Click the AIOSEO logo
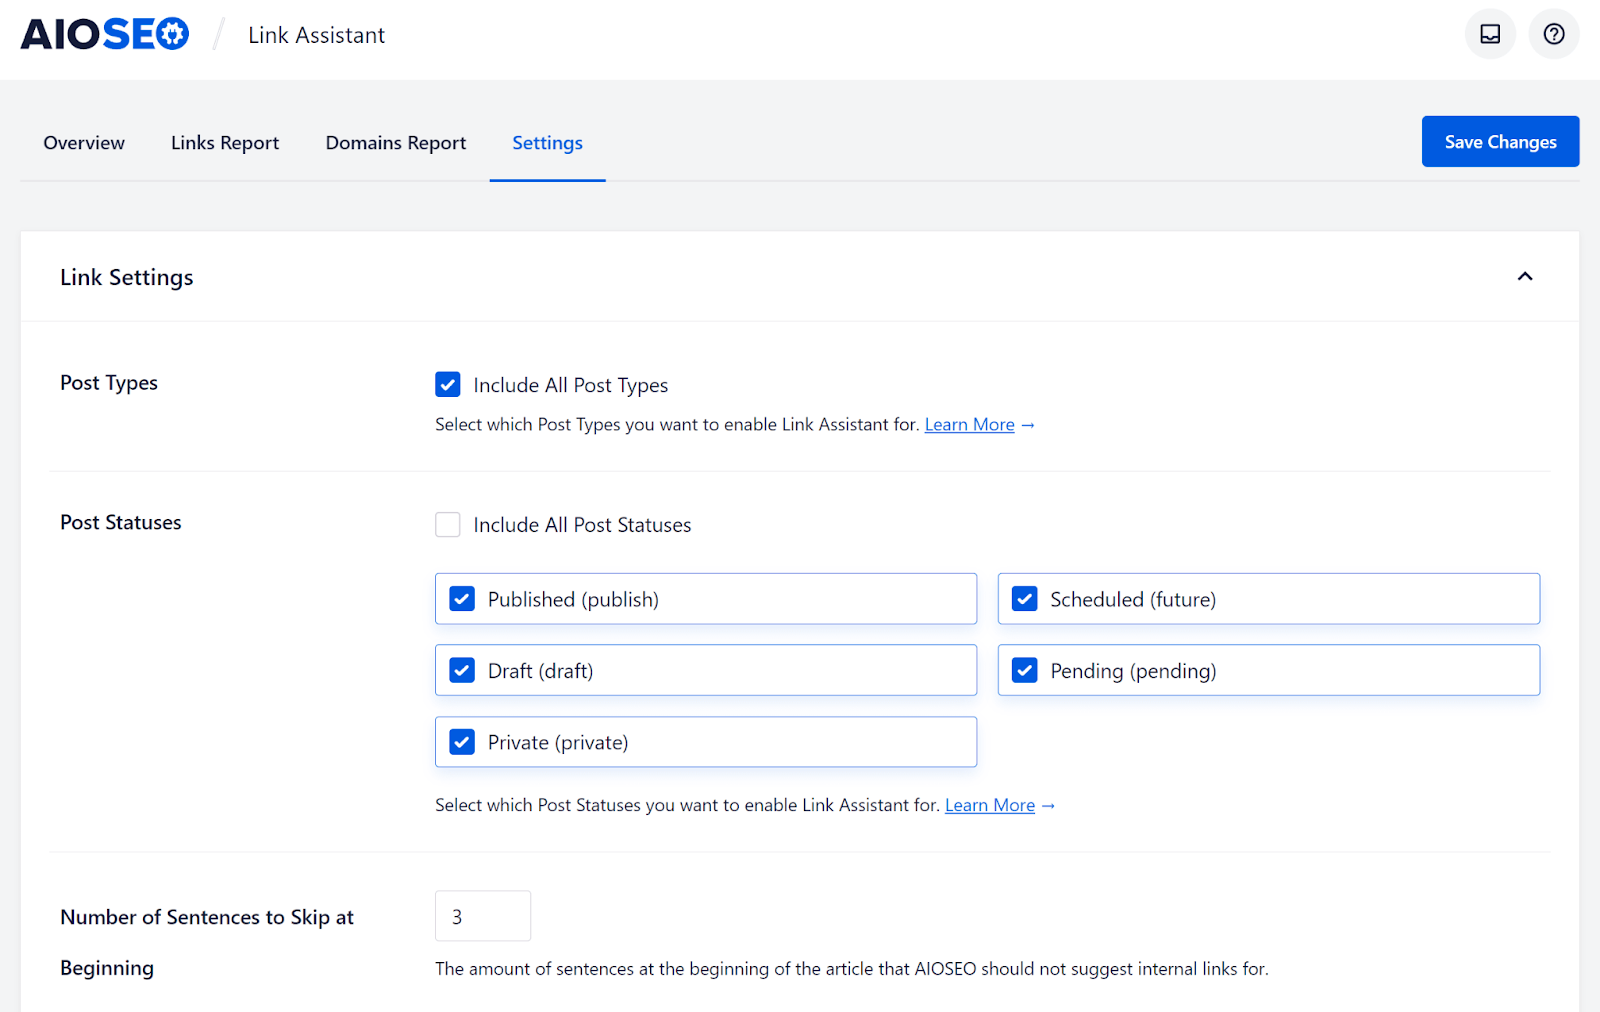 105,35
